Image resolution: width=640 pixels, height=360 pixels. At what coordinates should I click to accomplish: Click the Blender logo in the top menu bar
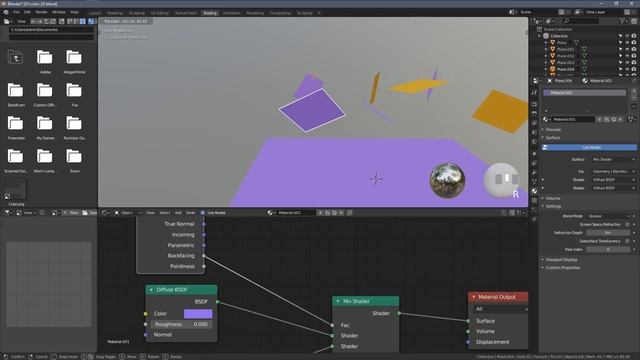(6, 12)
